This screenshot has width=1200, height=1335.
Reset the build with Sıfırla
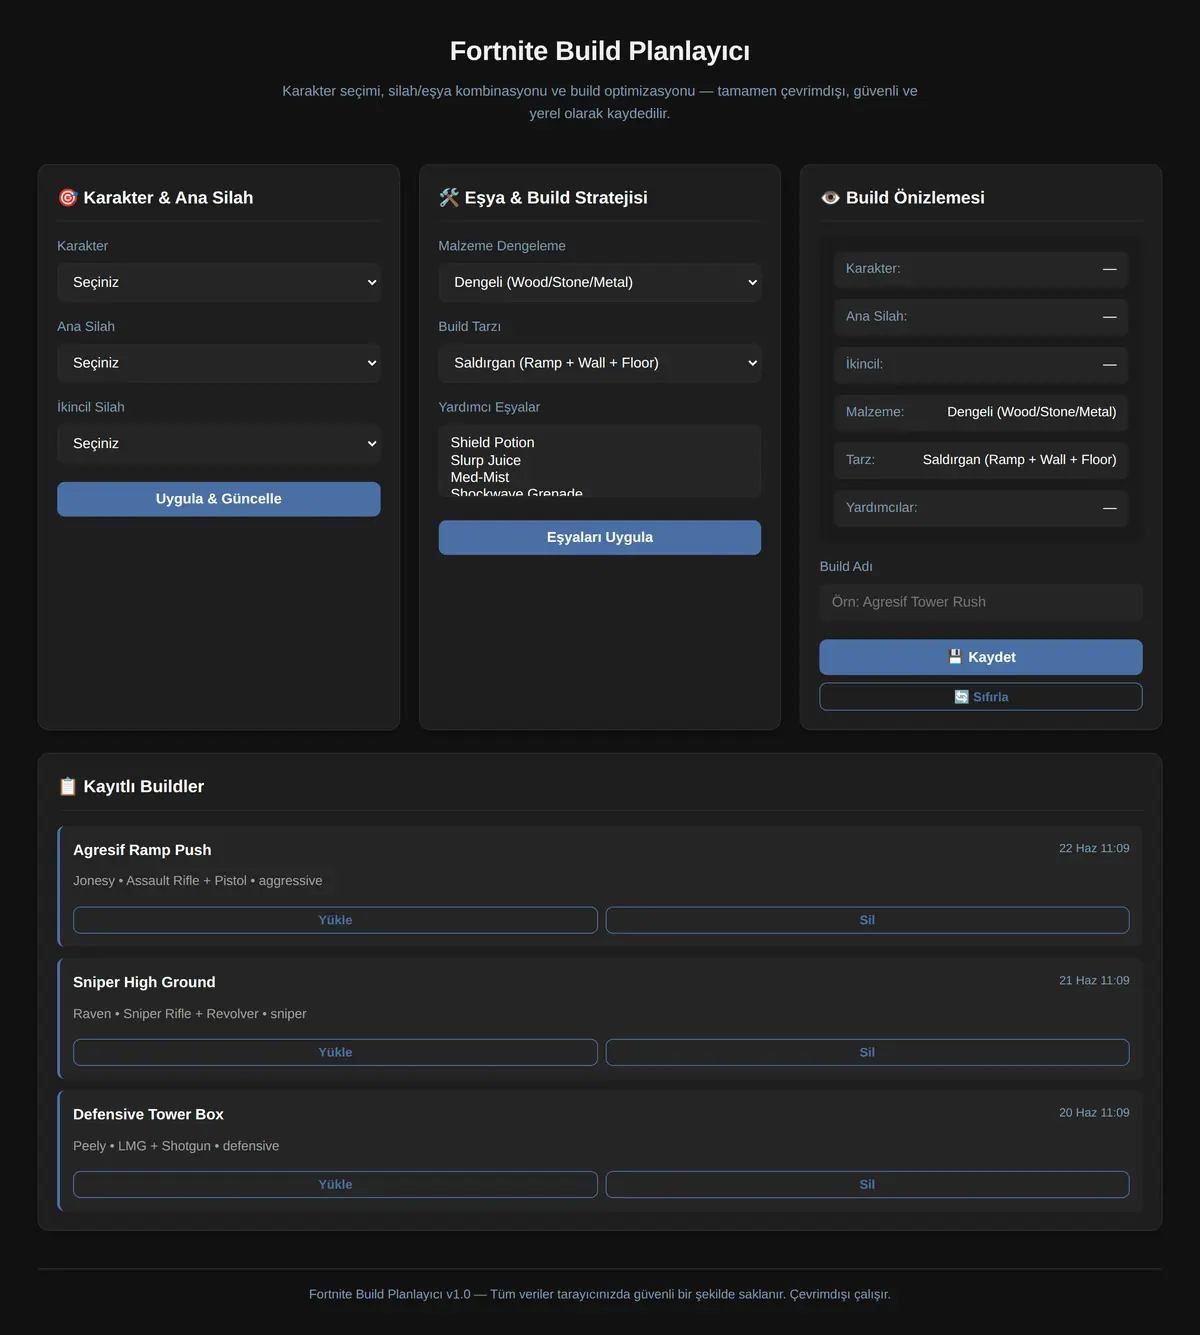point(981,697)
